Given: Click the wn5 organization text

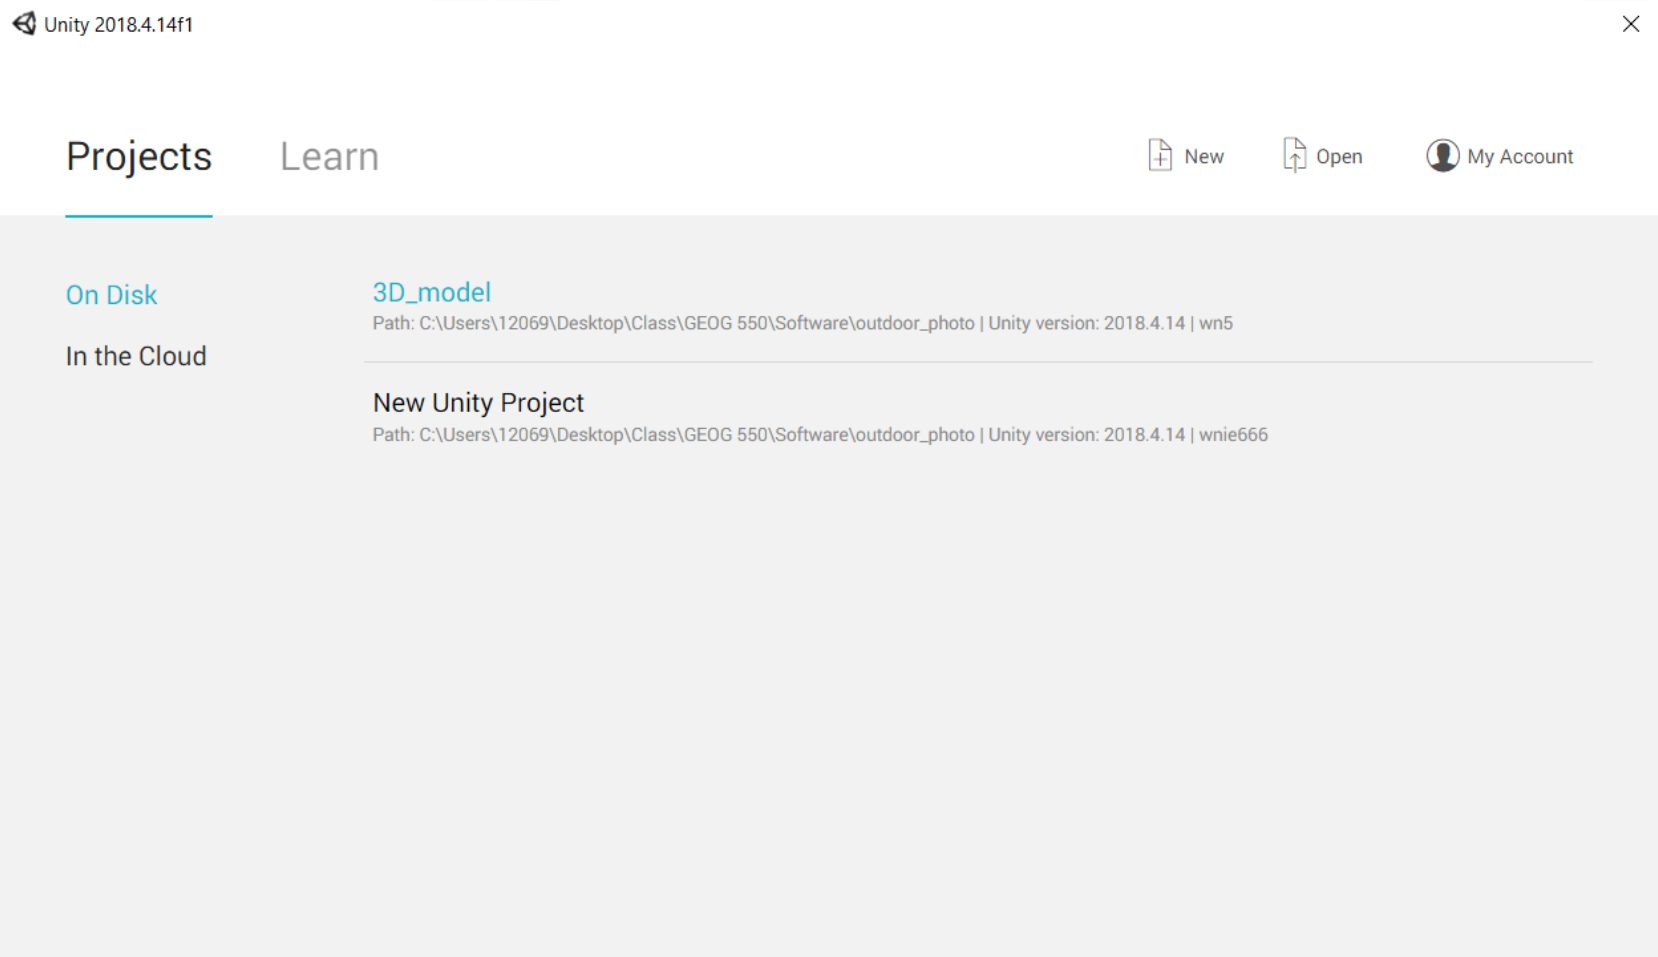Looking at the screenshot, I should (x=1216, y=323).
